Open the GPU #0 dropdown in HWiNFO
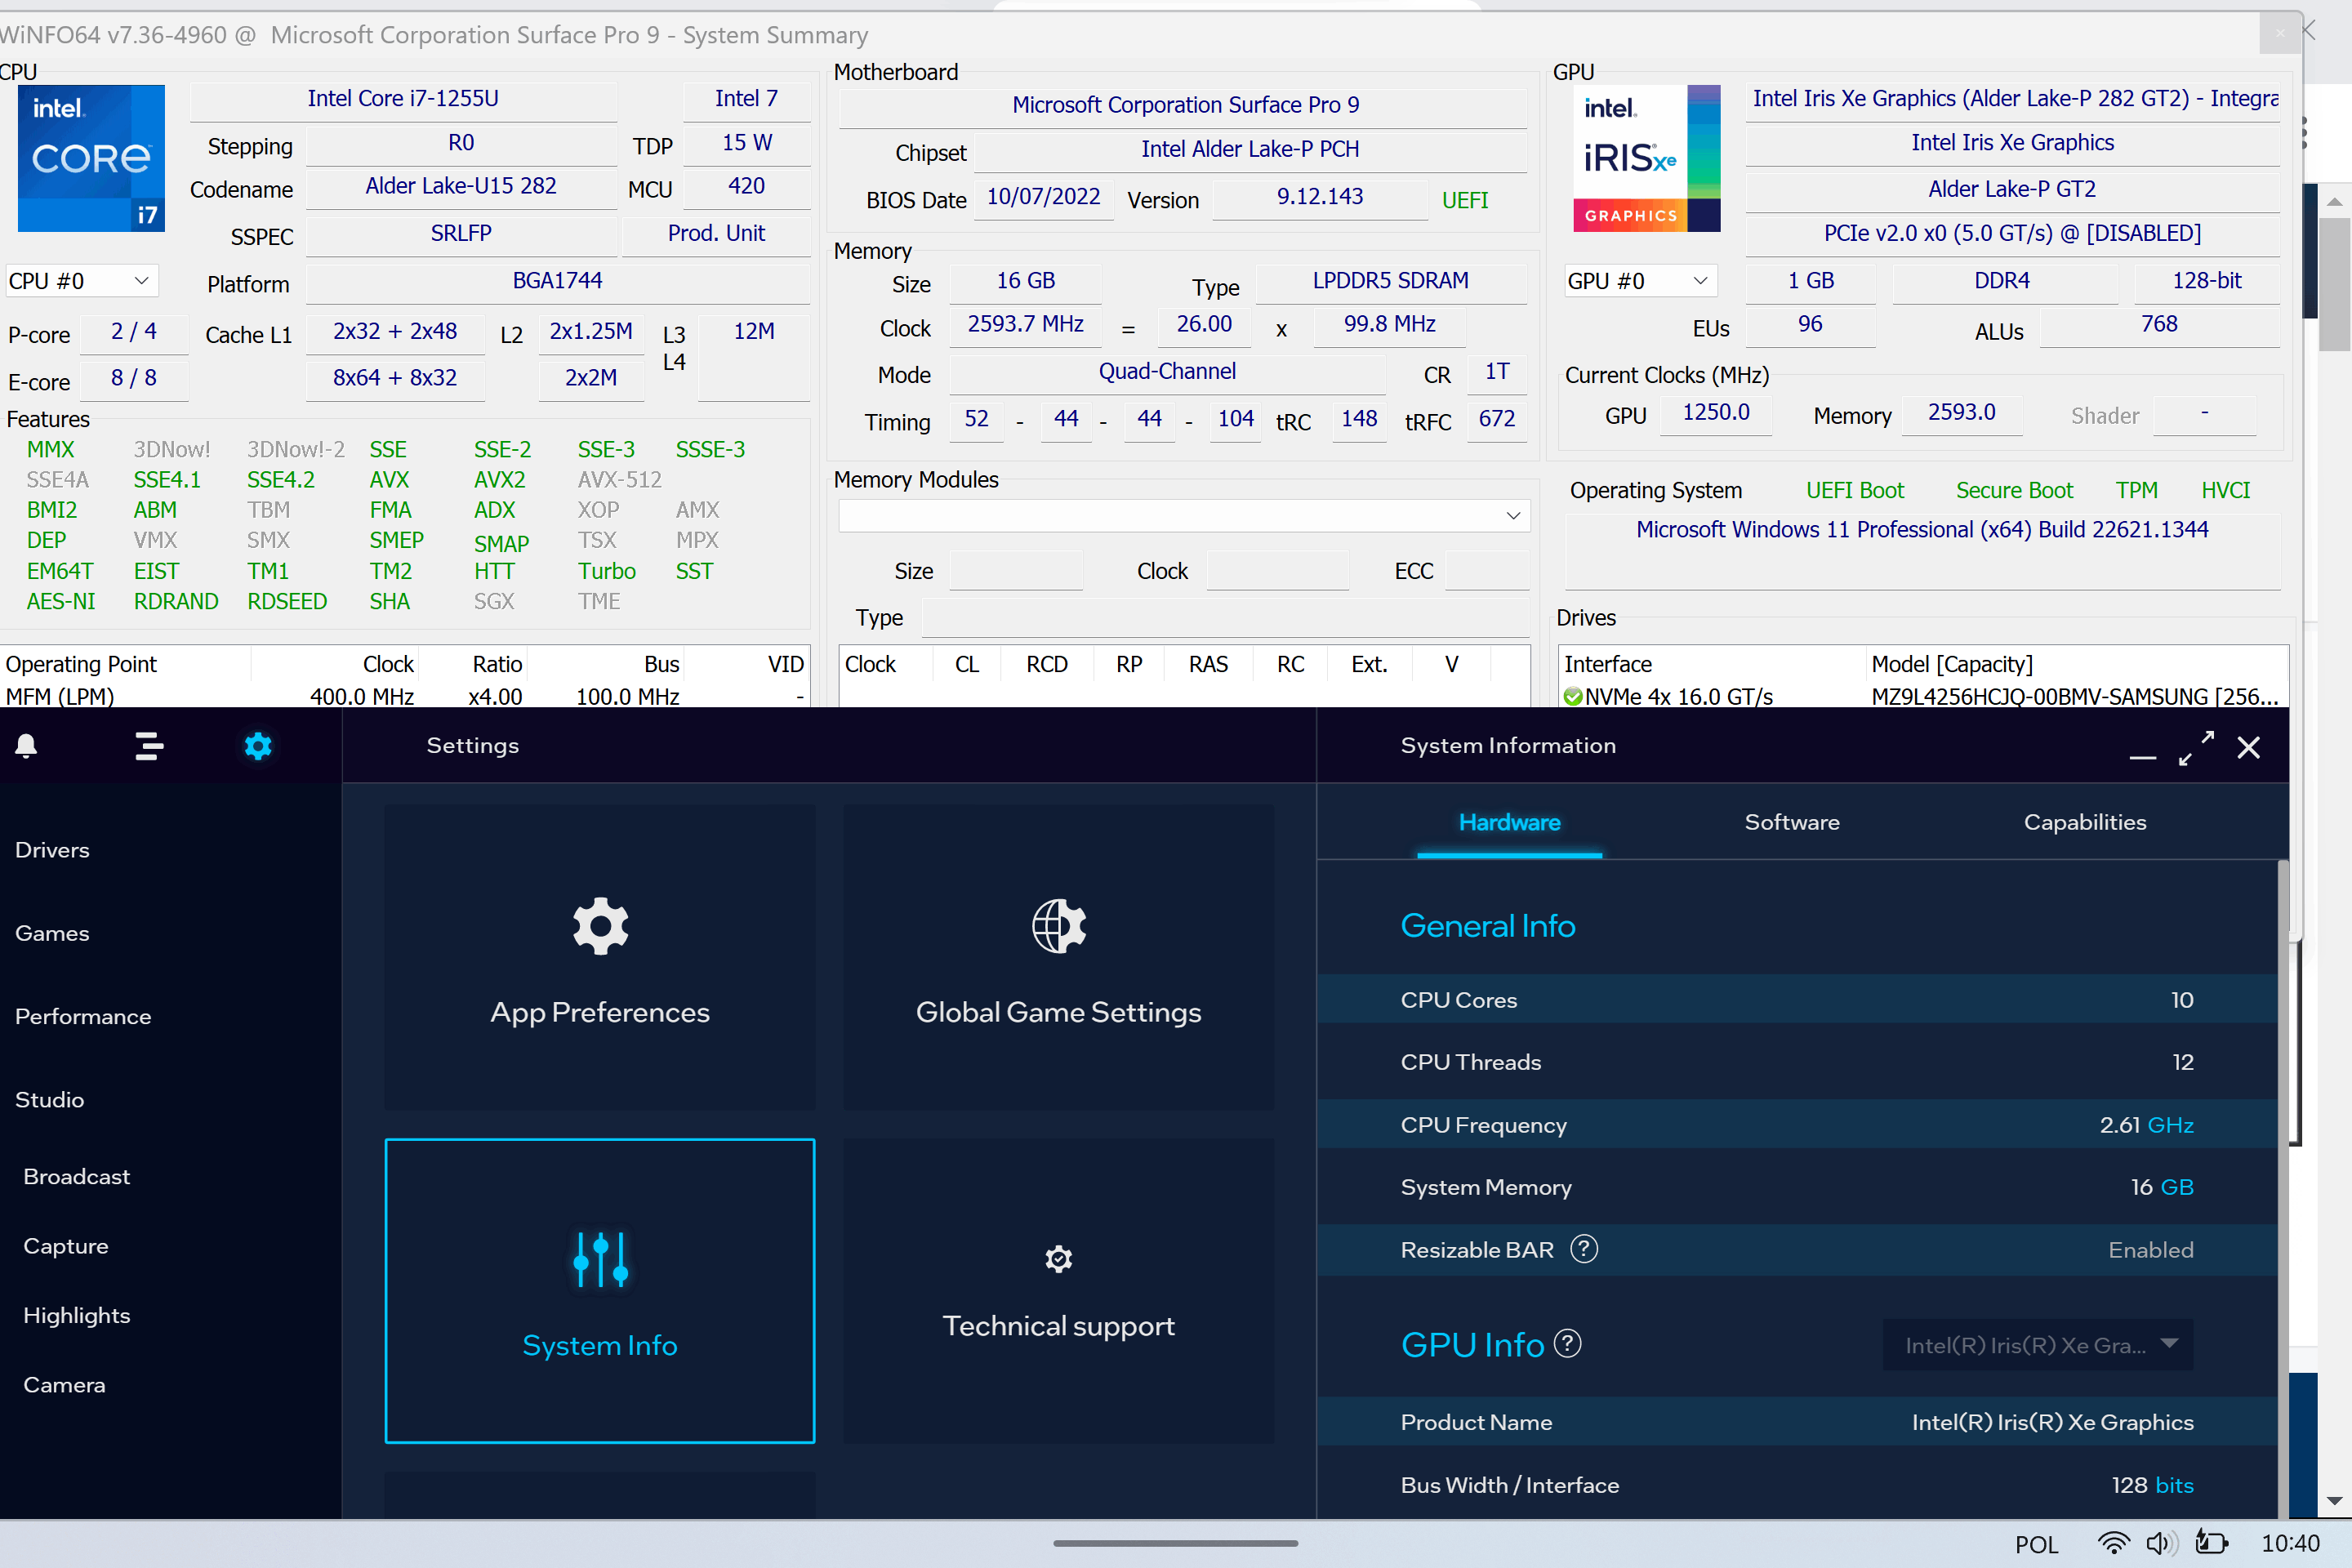The width and height of the screenshot is (2352, 1568). [1640, 281]
